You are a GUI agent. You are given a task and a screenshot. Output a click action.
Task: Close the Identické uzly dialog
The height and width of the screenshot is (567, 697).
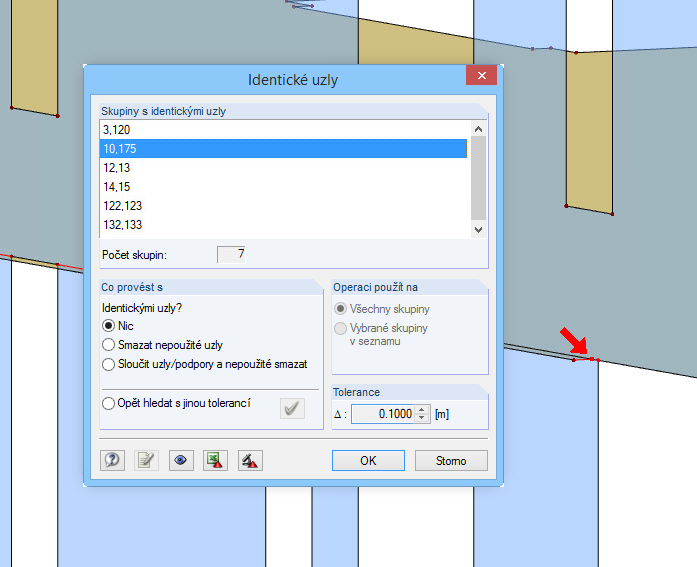pyautogui.click(x=481, y=75)
